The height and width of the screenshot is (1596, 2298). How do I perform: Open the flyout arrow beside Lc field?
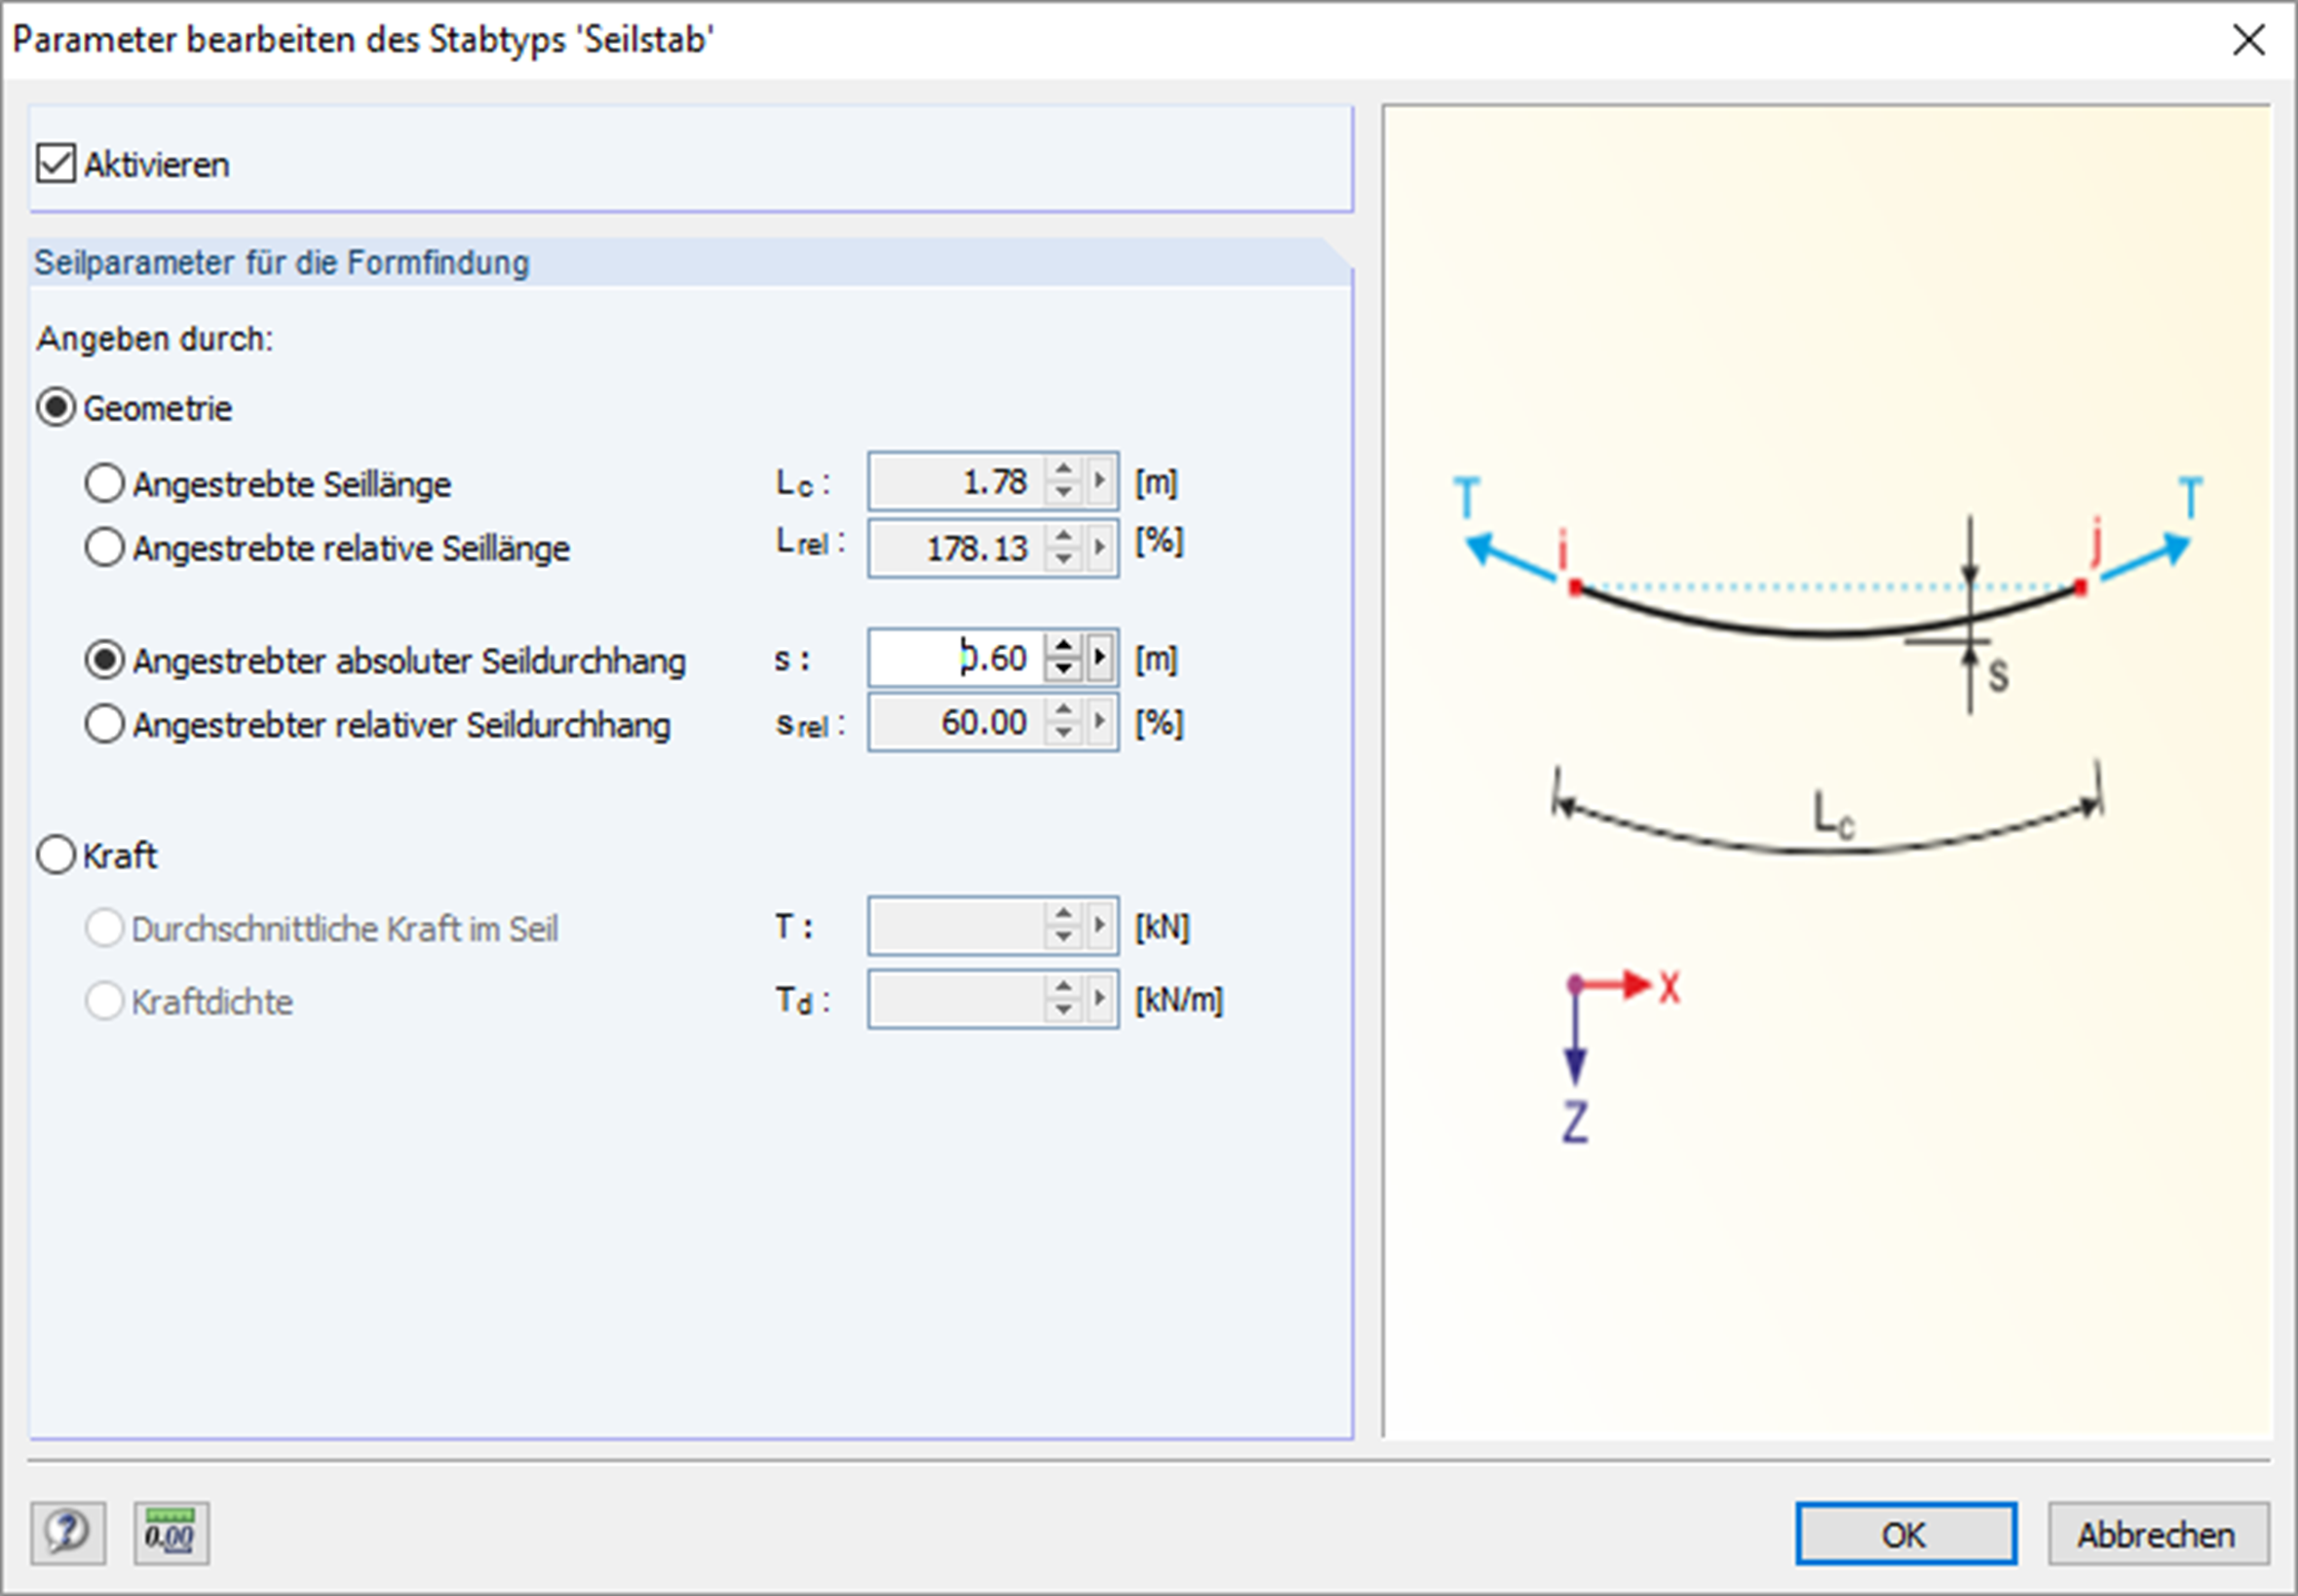(1100, 482)
